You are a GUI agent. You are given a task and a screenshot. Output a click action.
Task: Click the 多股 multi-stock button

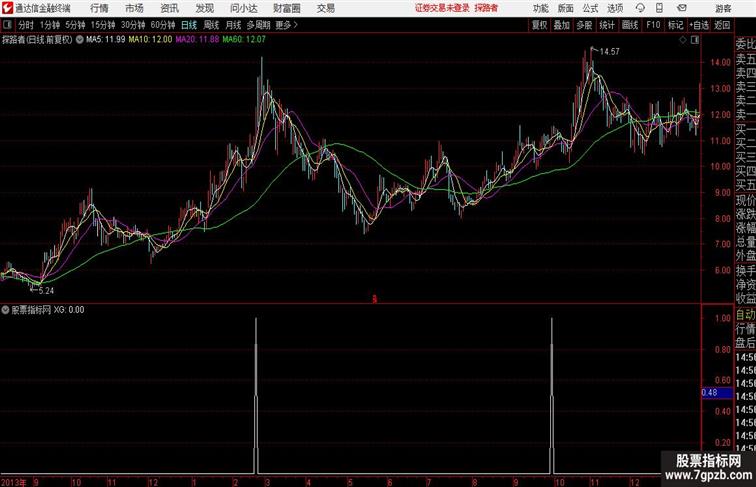(584, 25)
